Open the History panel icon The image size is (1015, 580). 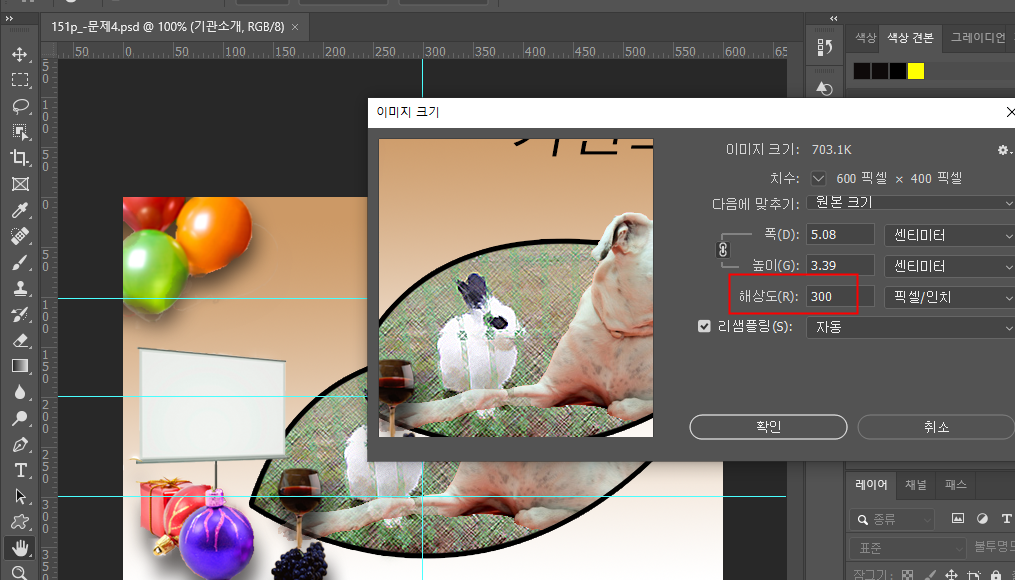825,47
